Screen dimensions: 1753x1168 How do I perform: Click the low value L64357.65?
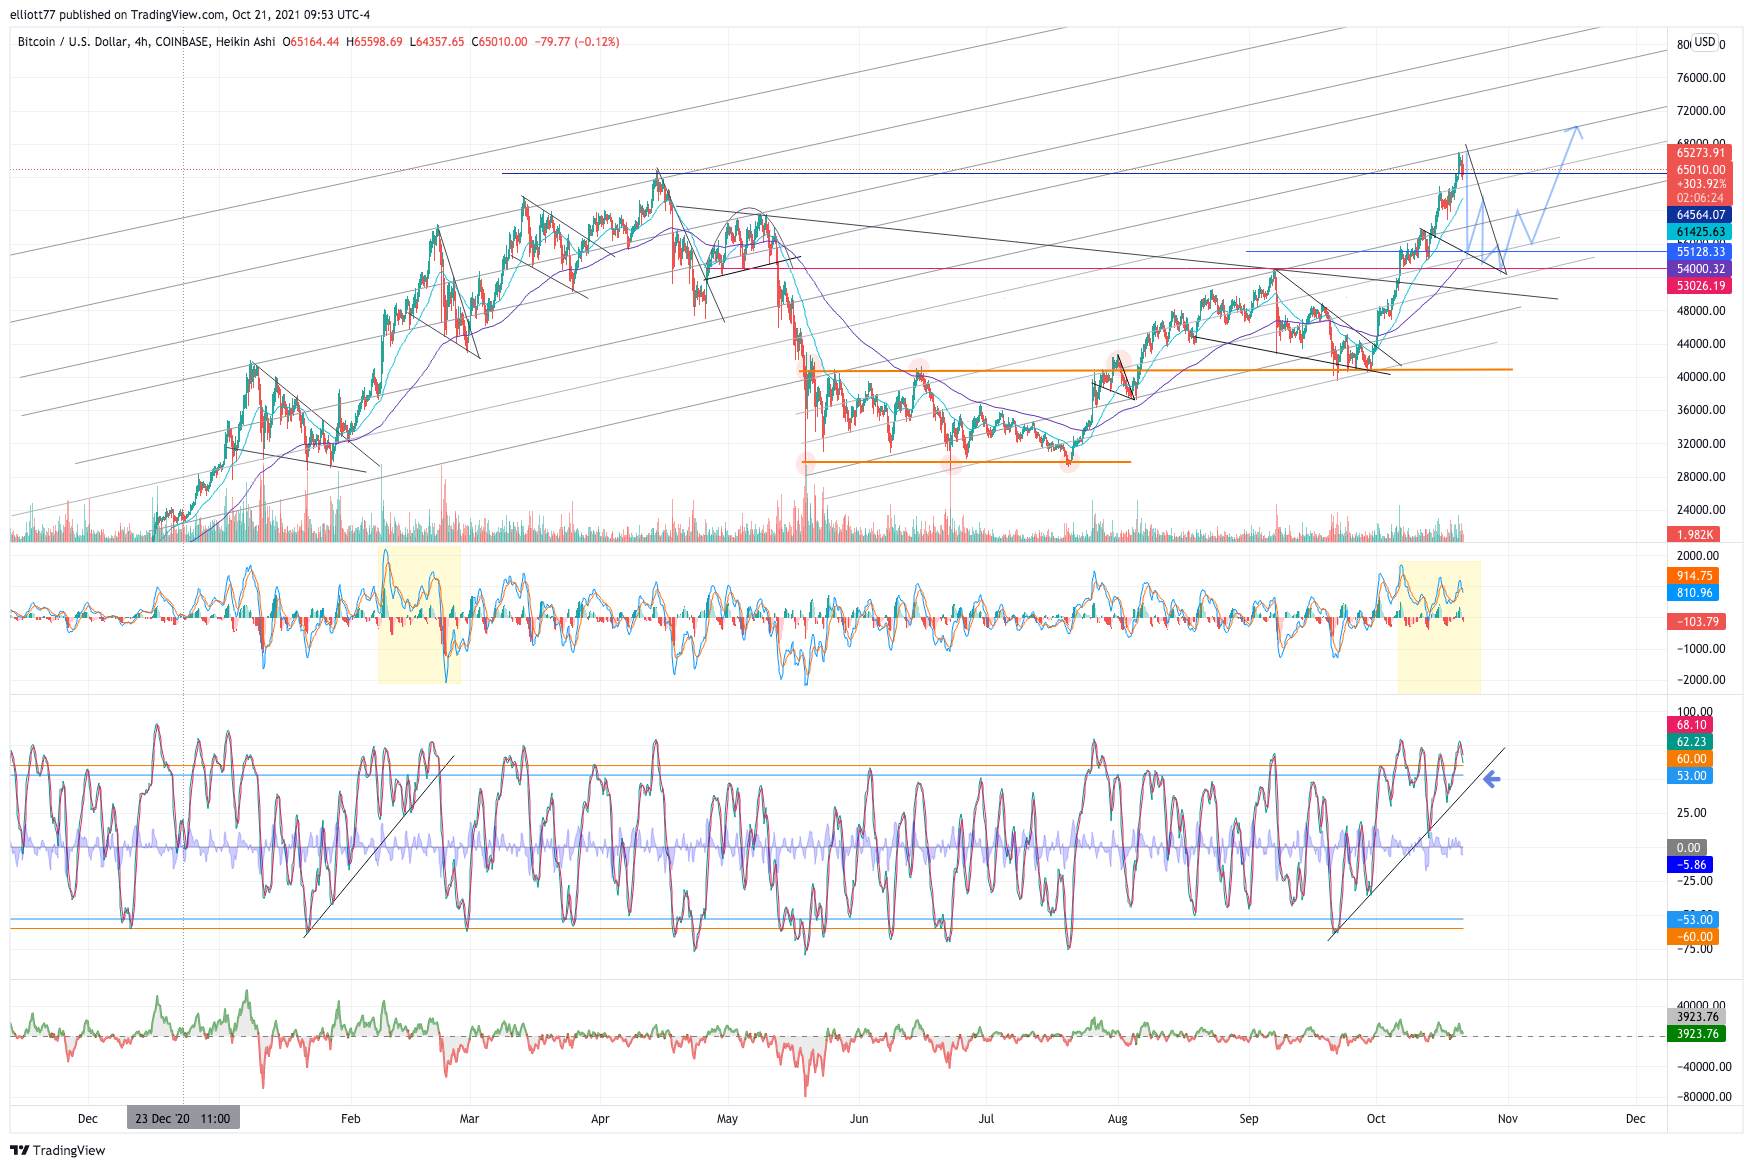coord(437,42)
